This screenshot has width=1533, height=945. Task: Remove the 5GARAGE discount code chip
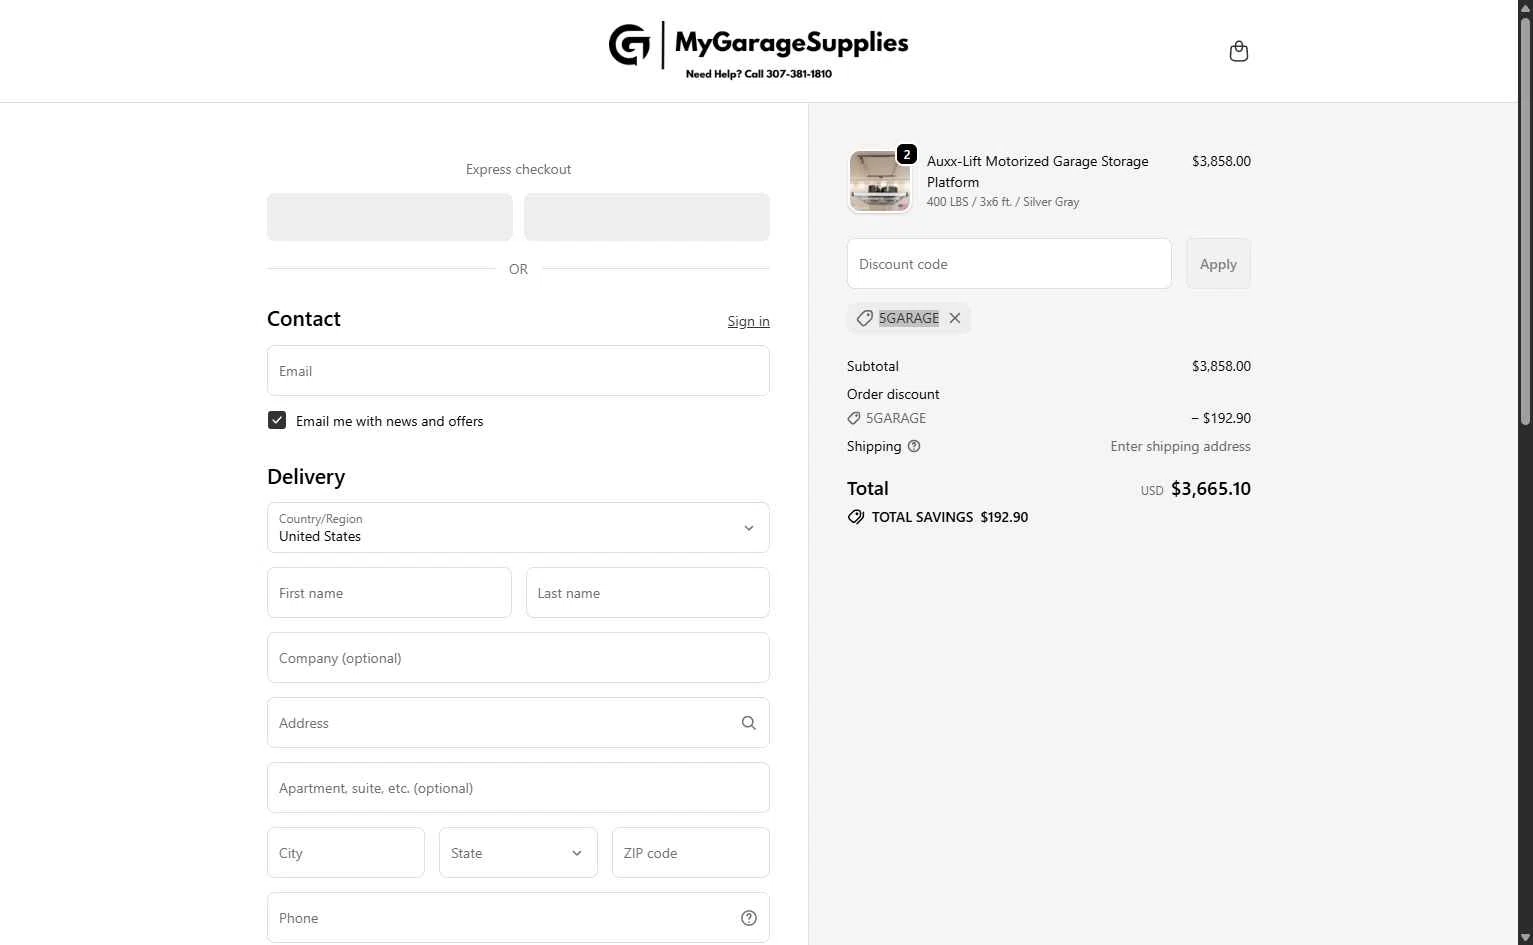(955, 318)
